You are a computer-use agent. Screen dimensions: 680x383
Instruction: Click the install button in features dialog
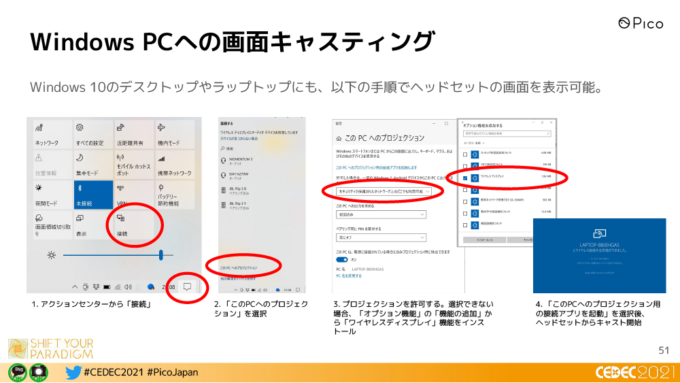pos(484,240)
